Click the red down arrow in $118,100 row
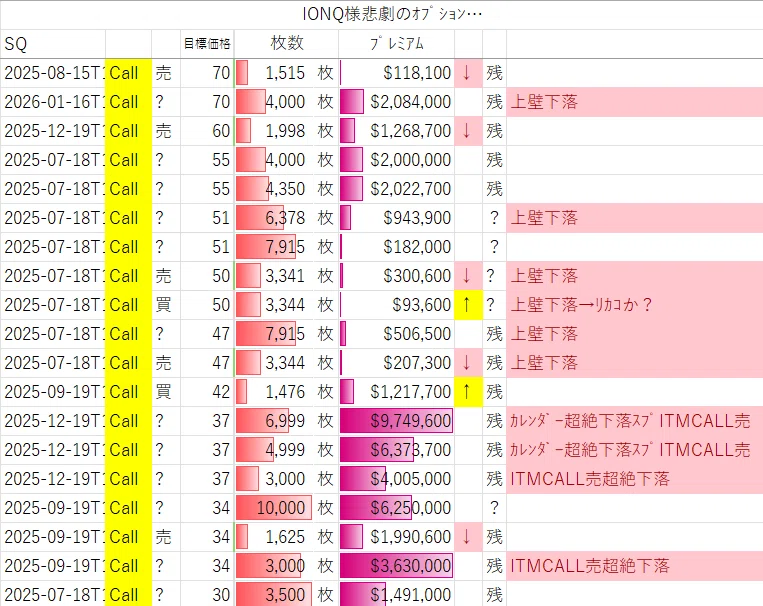Viewport: 763px width, 606px height. (x=468, y=73)
